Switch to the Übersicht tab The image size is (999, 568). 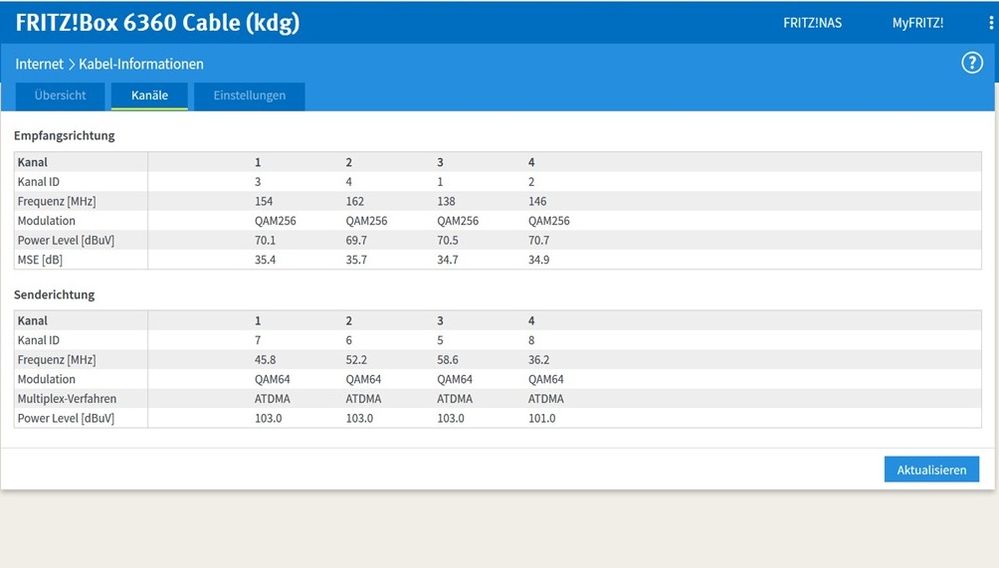[60, 96]
